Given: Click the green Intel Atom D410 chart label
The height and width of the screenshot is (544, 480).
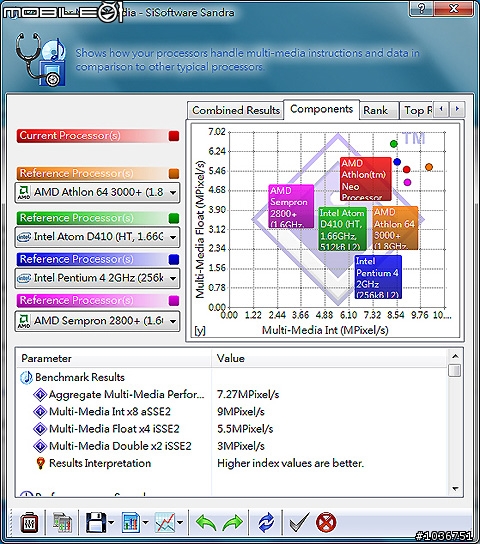Looking at the screenshot, I should (342, 229).
